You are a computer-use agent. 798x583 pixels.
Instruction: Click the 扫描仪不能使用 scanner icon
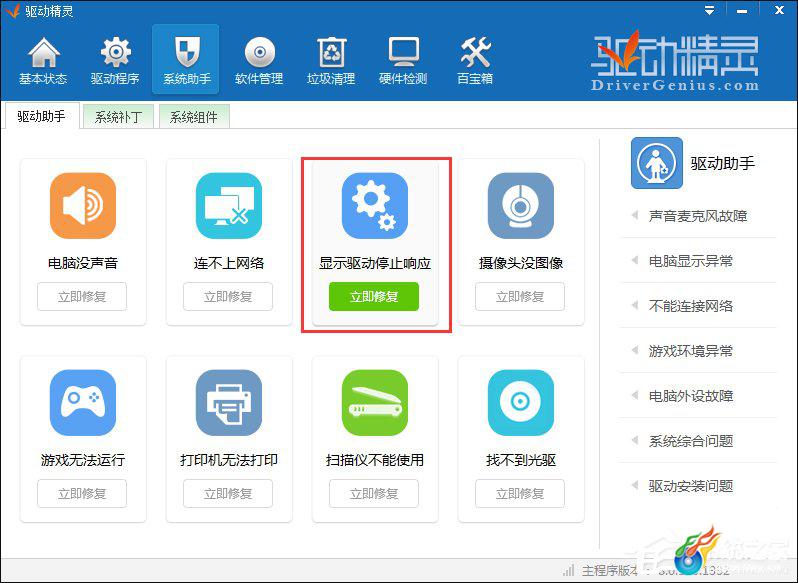(375, 402)
